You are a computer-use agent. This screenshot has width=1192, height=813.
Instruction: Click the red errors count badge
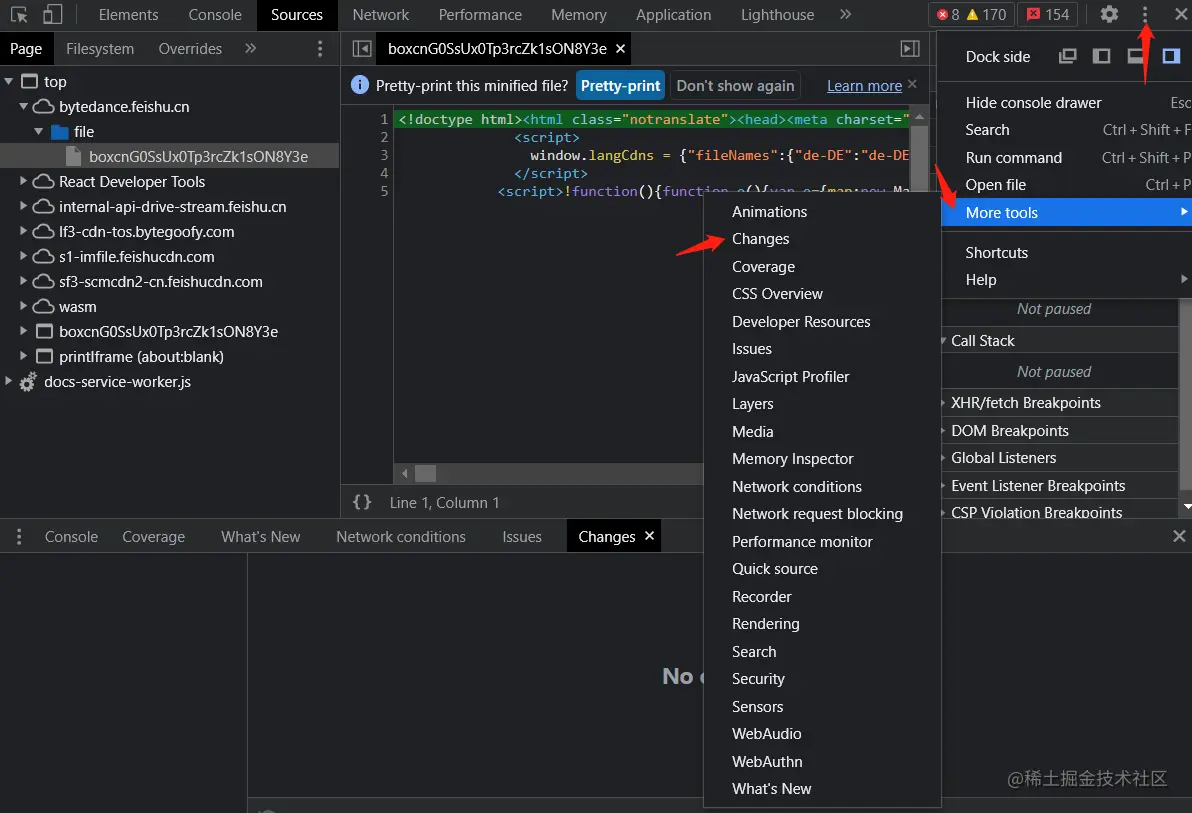[948, 14]
